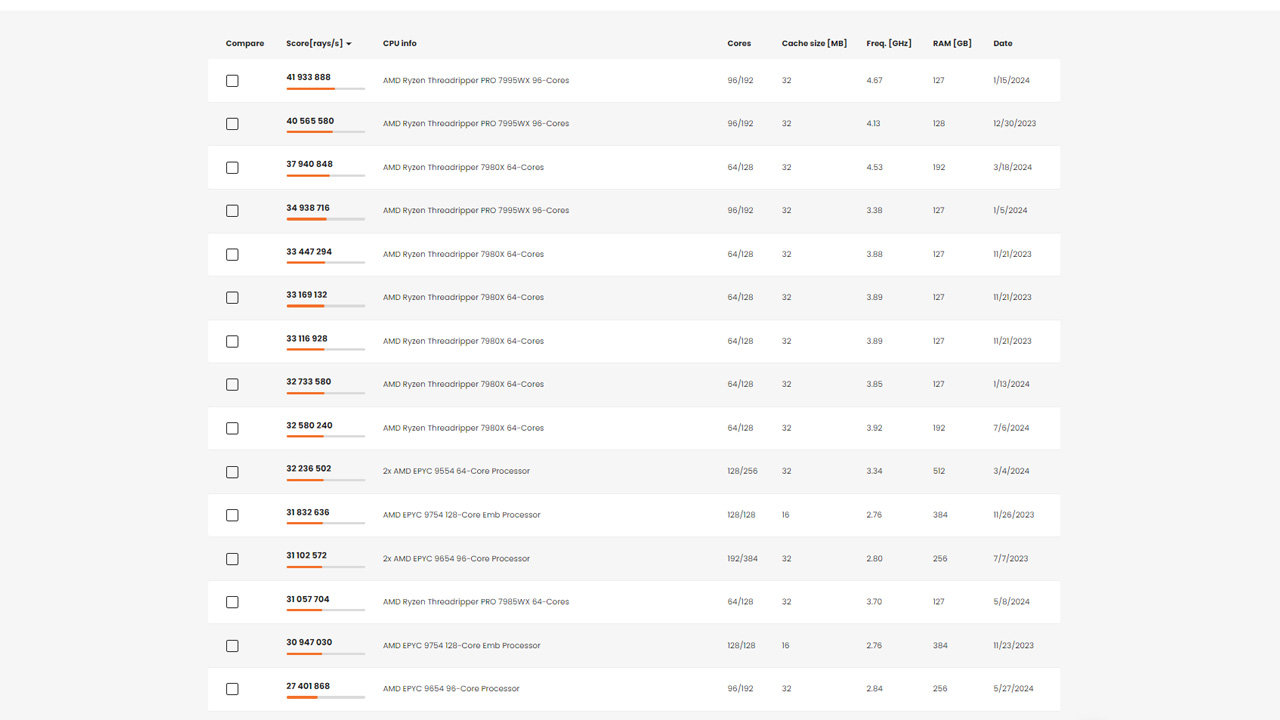Screen dimensions: 1280x720
Task: Click the frequency value 4.13
Action: pos(874,124)
